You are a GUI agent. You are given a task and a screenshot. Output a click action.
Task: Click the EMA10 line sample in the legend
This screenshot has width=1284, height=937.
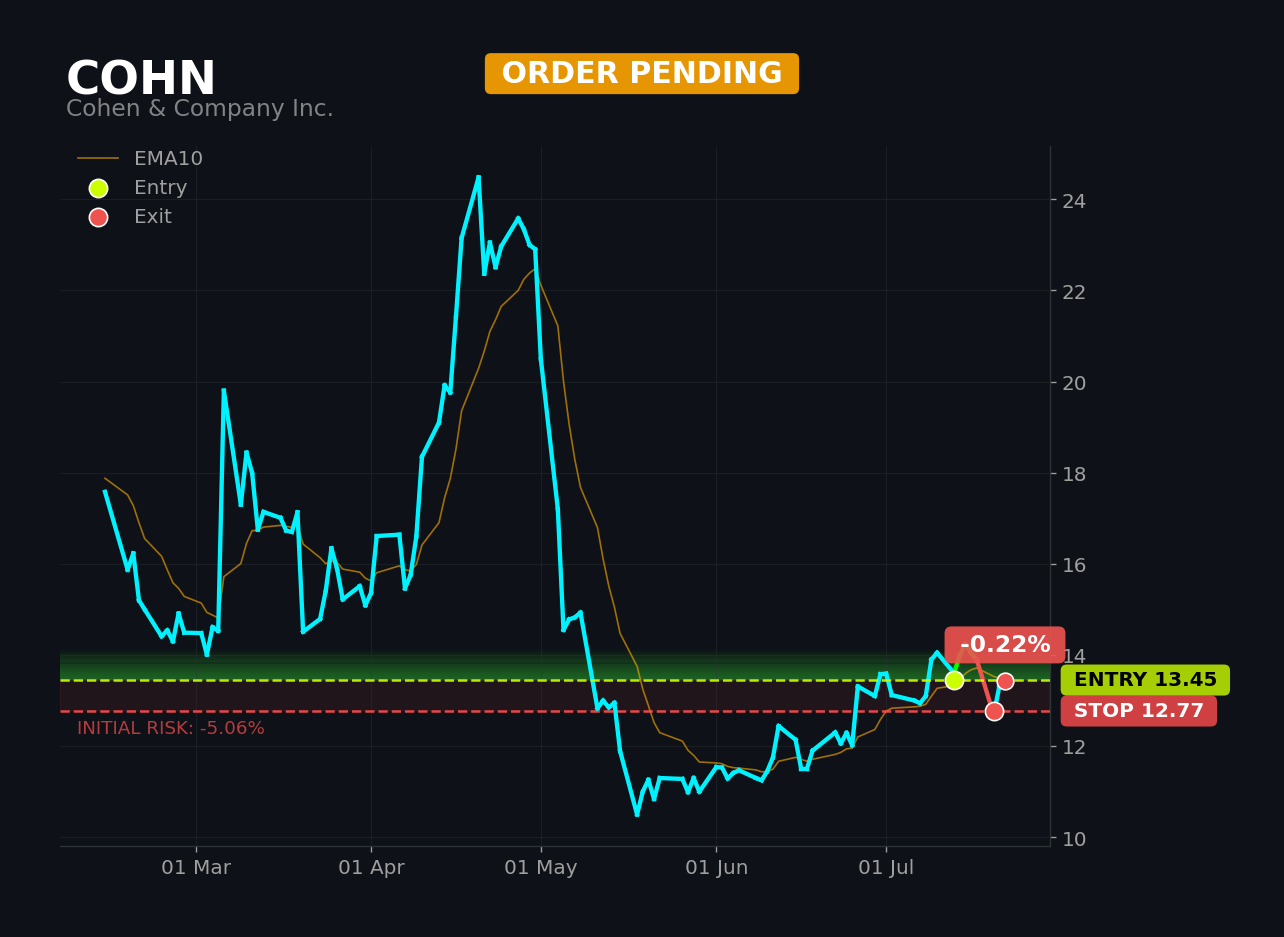pyautogui.click(x=98, y=159)
